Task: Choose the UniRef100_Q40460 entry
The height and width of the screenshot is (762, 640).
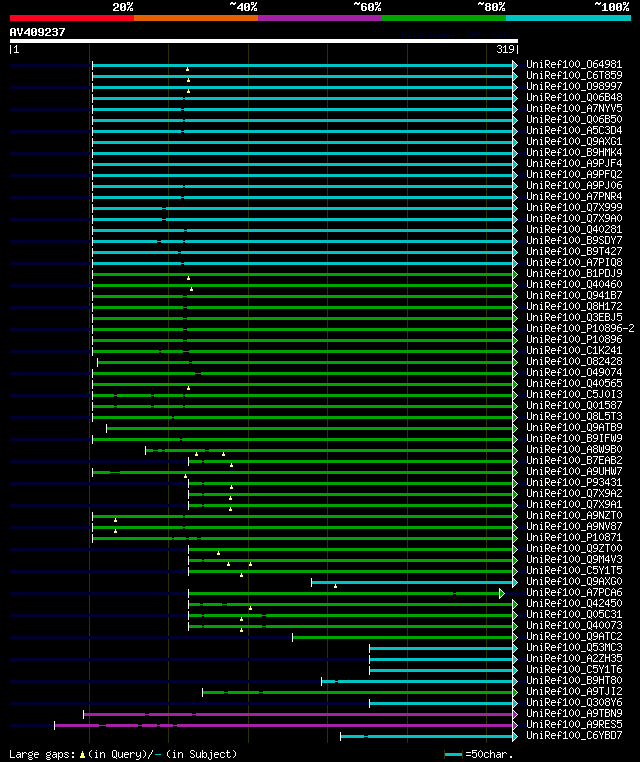Action: (x=574, y=284)
